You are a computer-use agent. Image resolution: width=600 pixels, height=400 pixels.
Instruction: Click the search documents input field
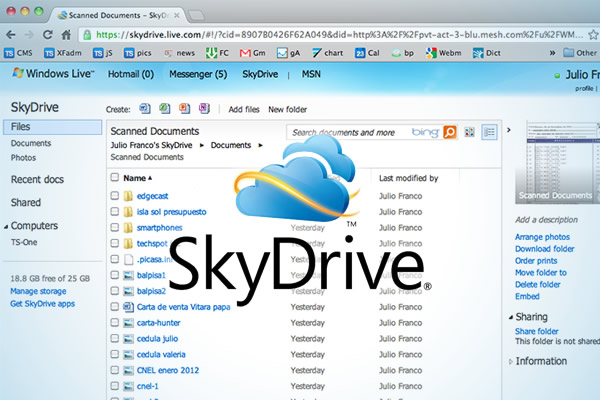click(x=348, y=132)
